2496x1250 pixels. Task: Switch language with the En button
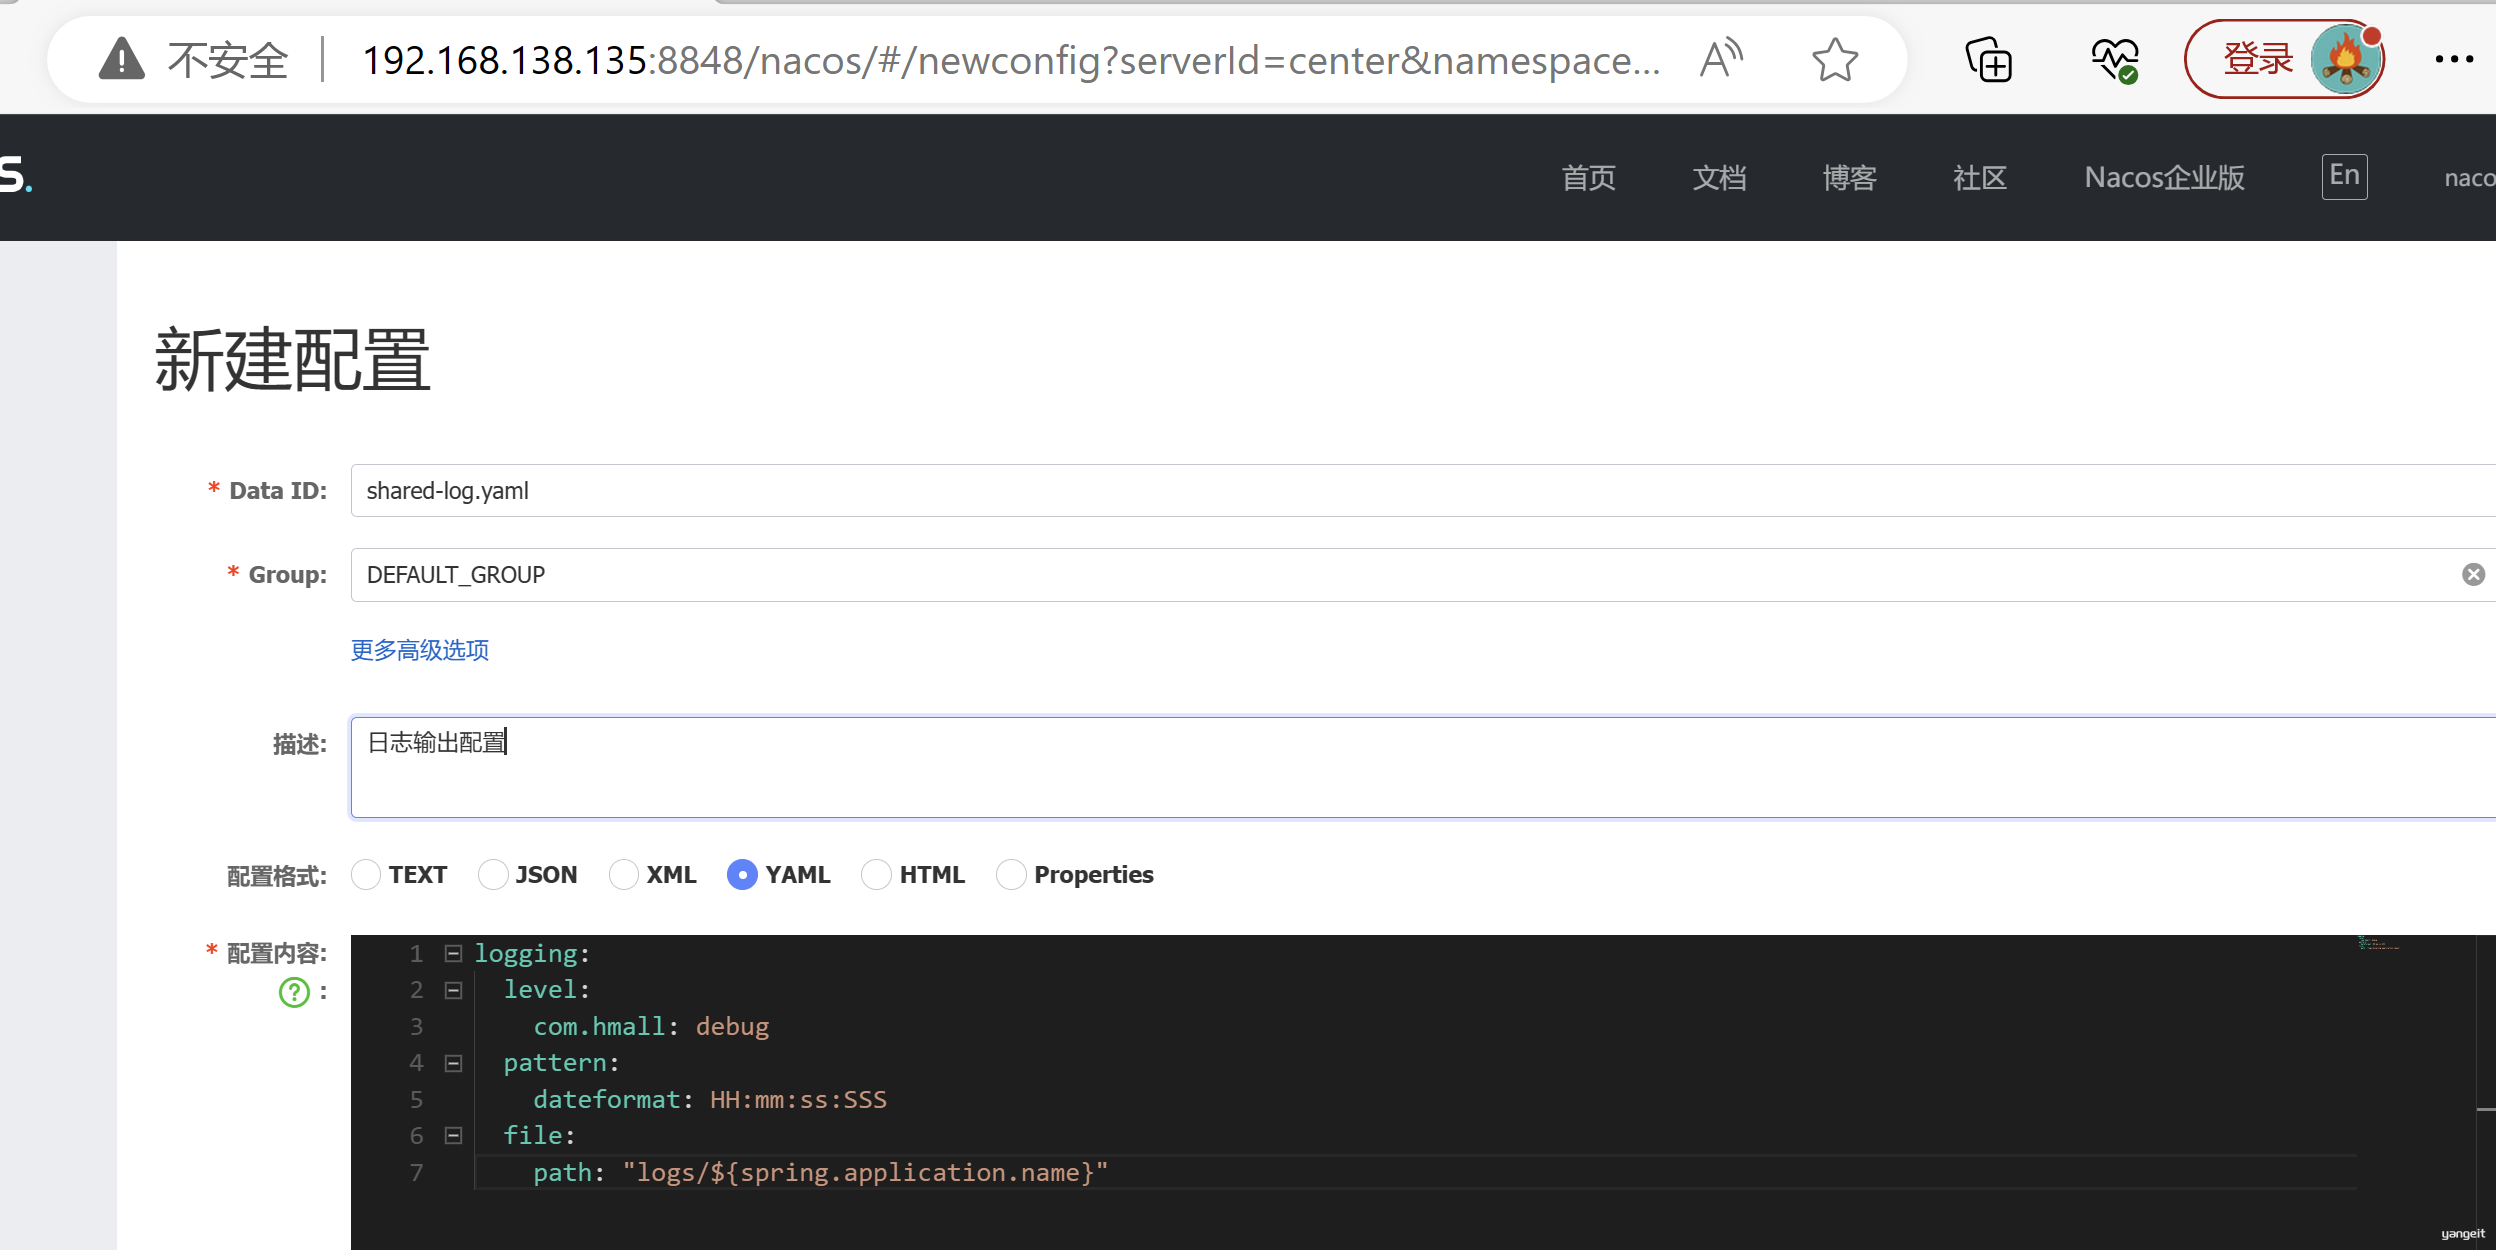[x=2344, y=176]
